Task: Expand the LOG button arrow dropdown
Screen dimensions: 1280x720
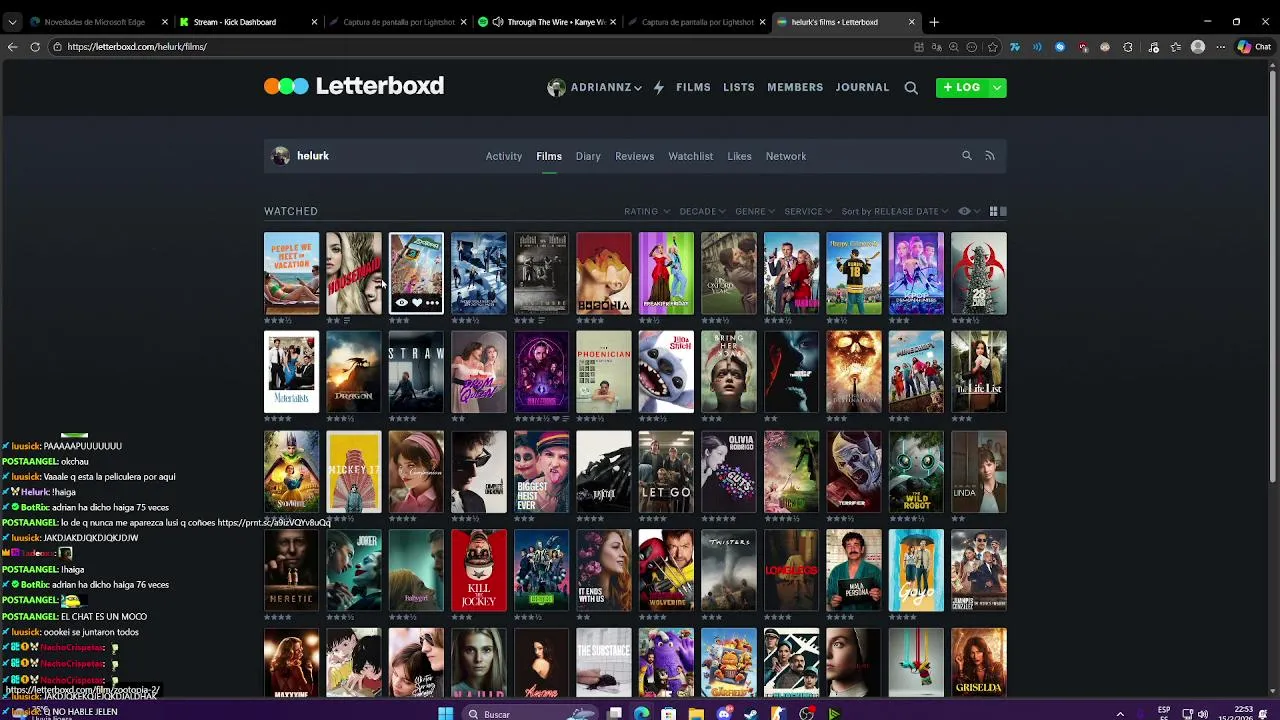Action: [x=997, y=88]
